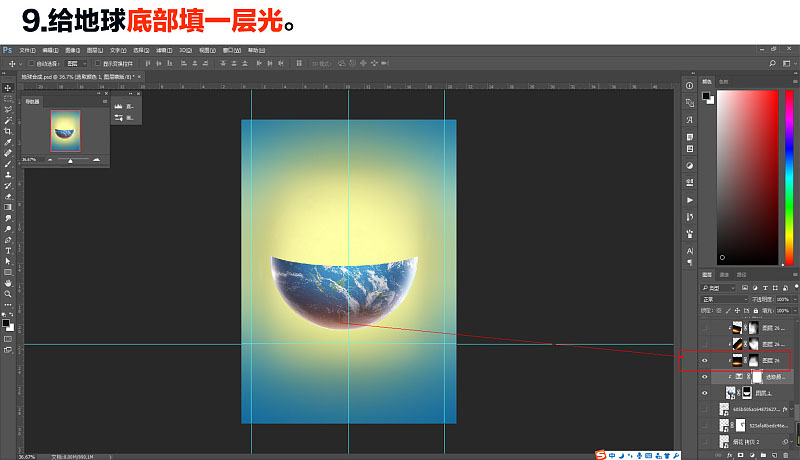
Task: Select the Dodge tool
Action: click(x=8, y=229)
